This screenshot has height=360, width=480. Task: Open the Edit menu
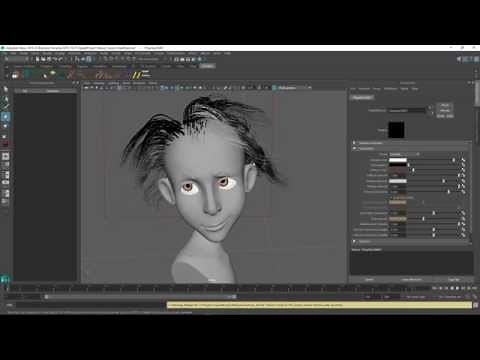13,53
